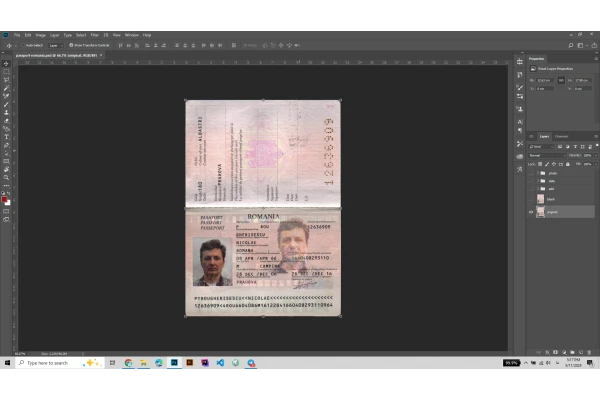Select the blank layer thumbnail
The height and width of the screenshot is (400, 600).
coord(541,199)
